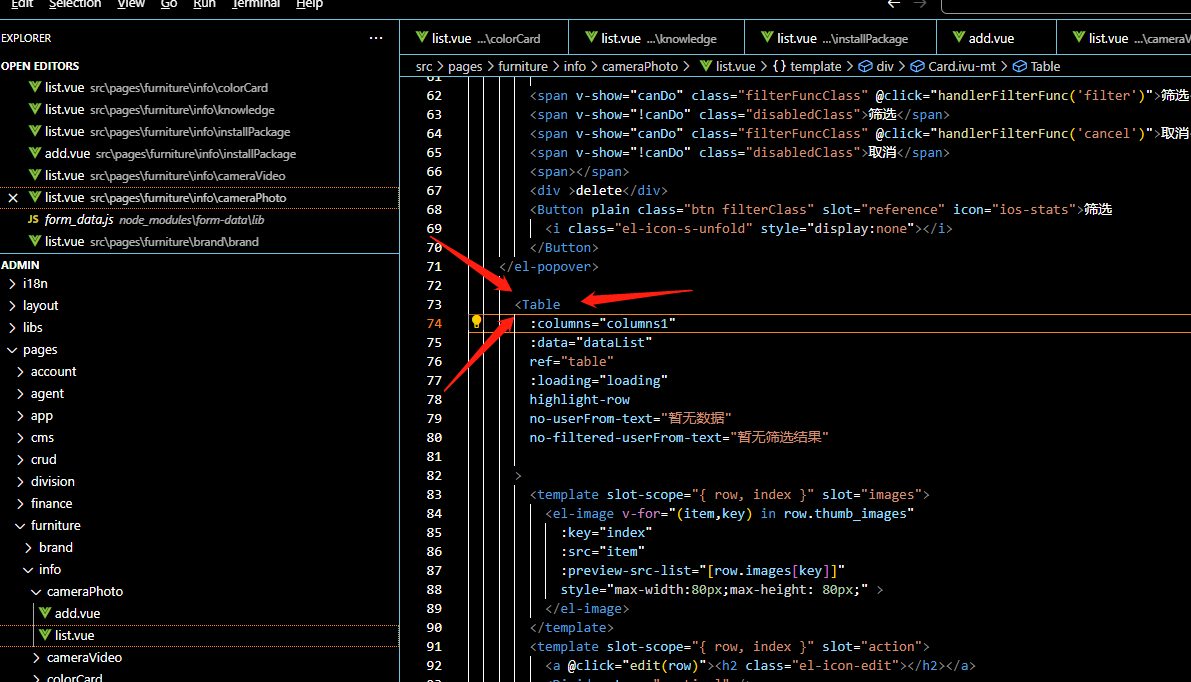Select the Table breadcrumb item

pyautogui.click(x=1045, y=67)
